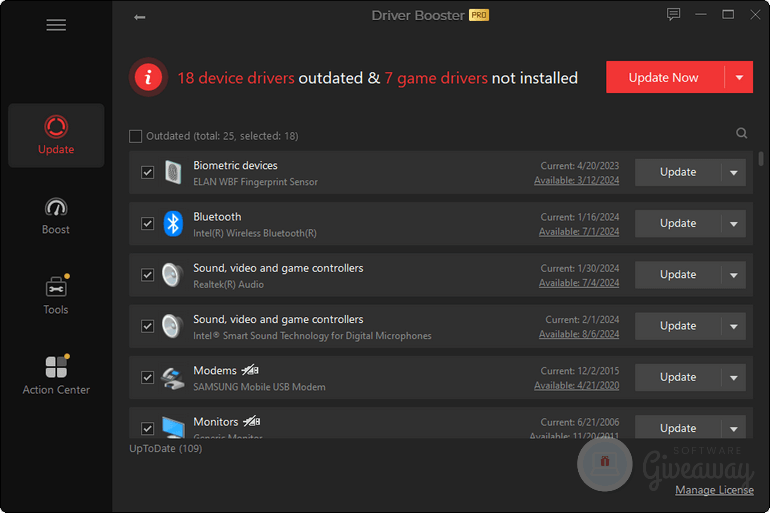Open the hamburger menu
The height and width of the screenshot is (513, 770).
(56, 25)
